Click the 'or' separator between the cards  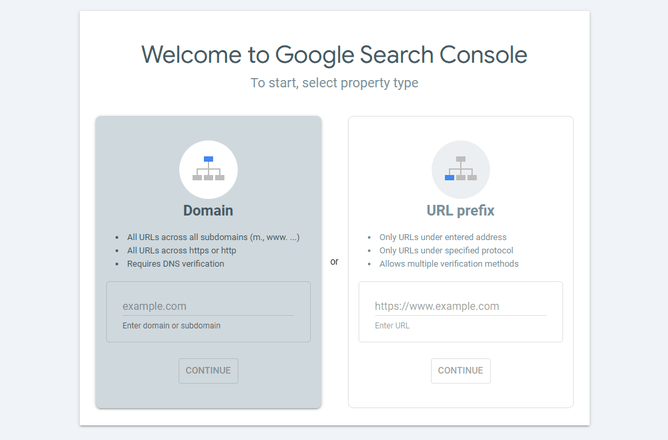pos(334,262)
